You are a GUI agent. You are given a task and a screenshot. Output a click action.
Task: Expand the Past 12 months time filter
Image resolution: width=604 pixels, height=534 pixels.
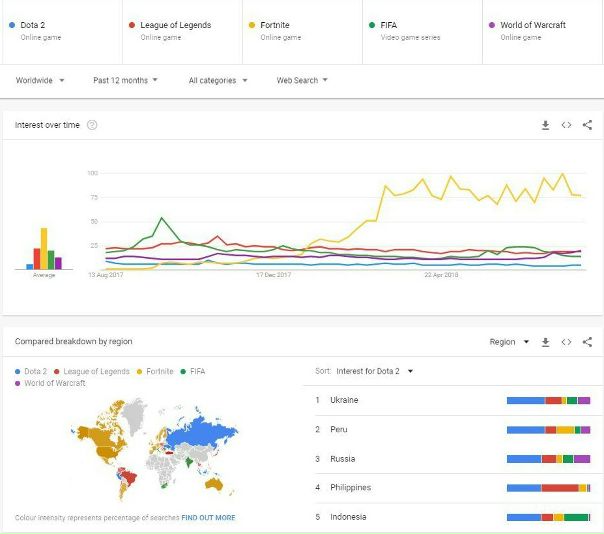(124, 80)
